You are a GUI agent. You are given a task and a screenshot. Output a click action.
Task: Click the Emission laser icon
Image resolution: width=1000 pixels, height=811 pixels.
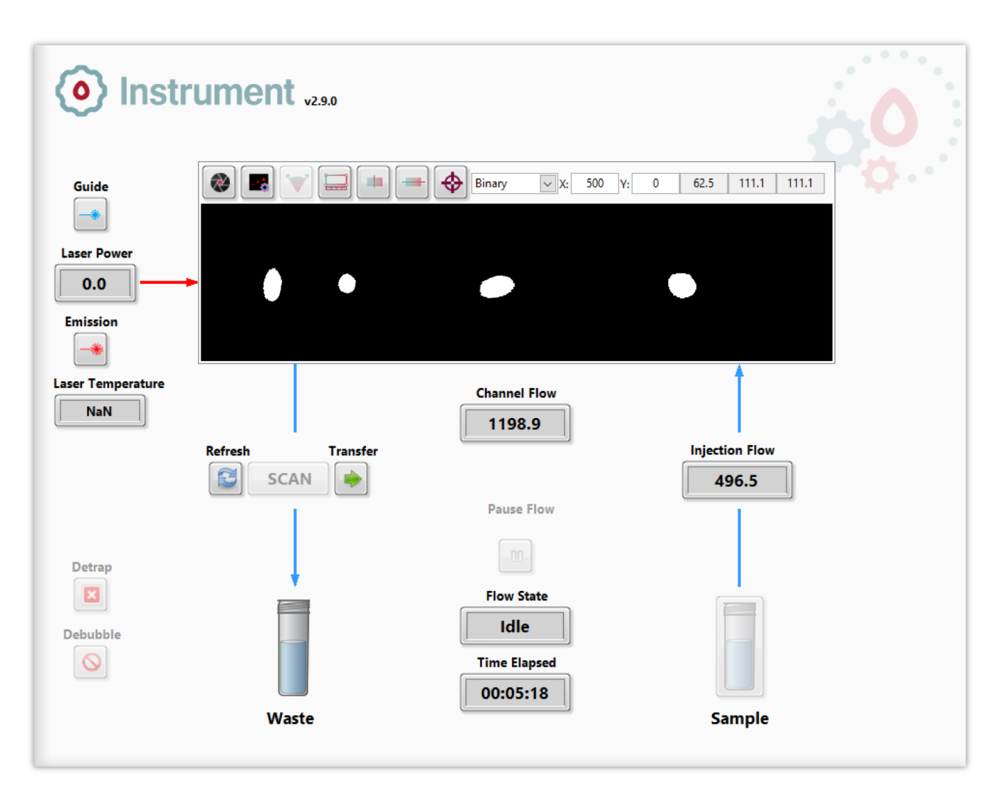91,350
